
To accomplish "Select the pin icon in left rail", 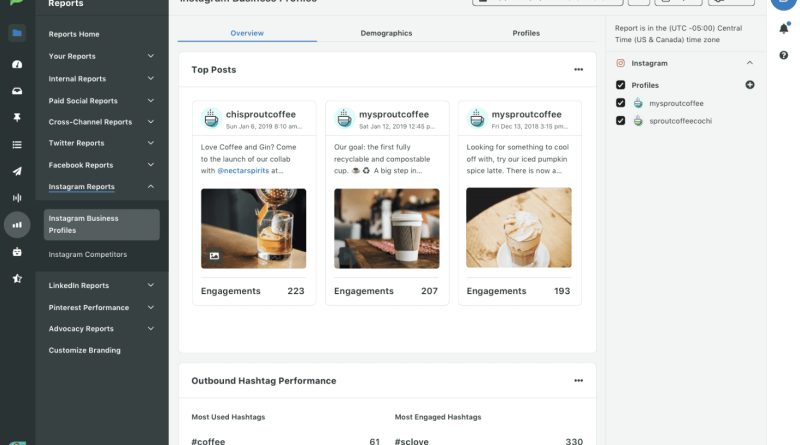I will [x=17, y=117].
